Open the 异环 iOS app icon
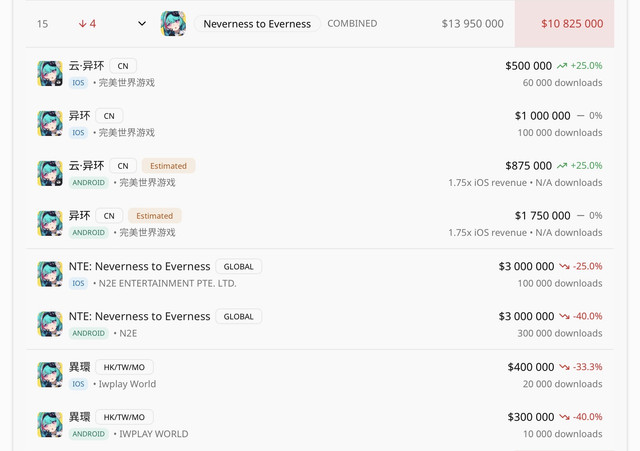 [x=50, y=123]
